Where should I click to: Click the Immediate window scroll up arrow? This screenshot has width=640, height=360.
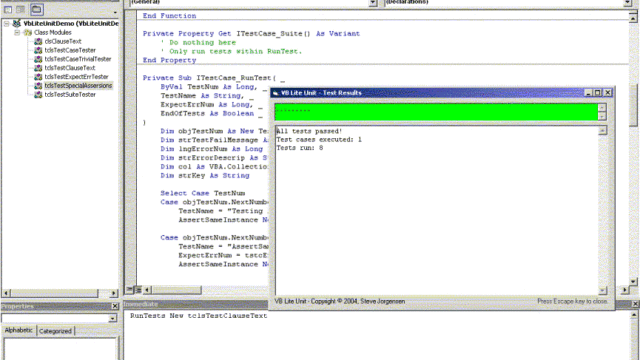click(634, 315)
